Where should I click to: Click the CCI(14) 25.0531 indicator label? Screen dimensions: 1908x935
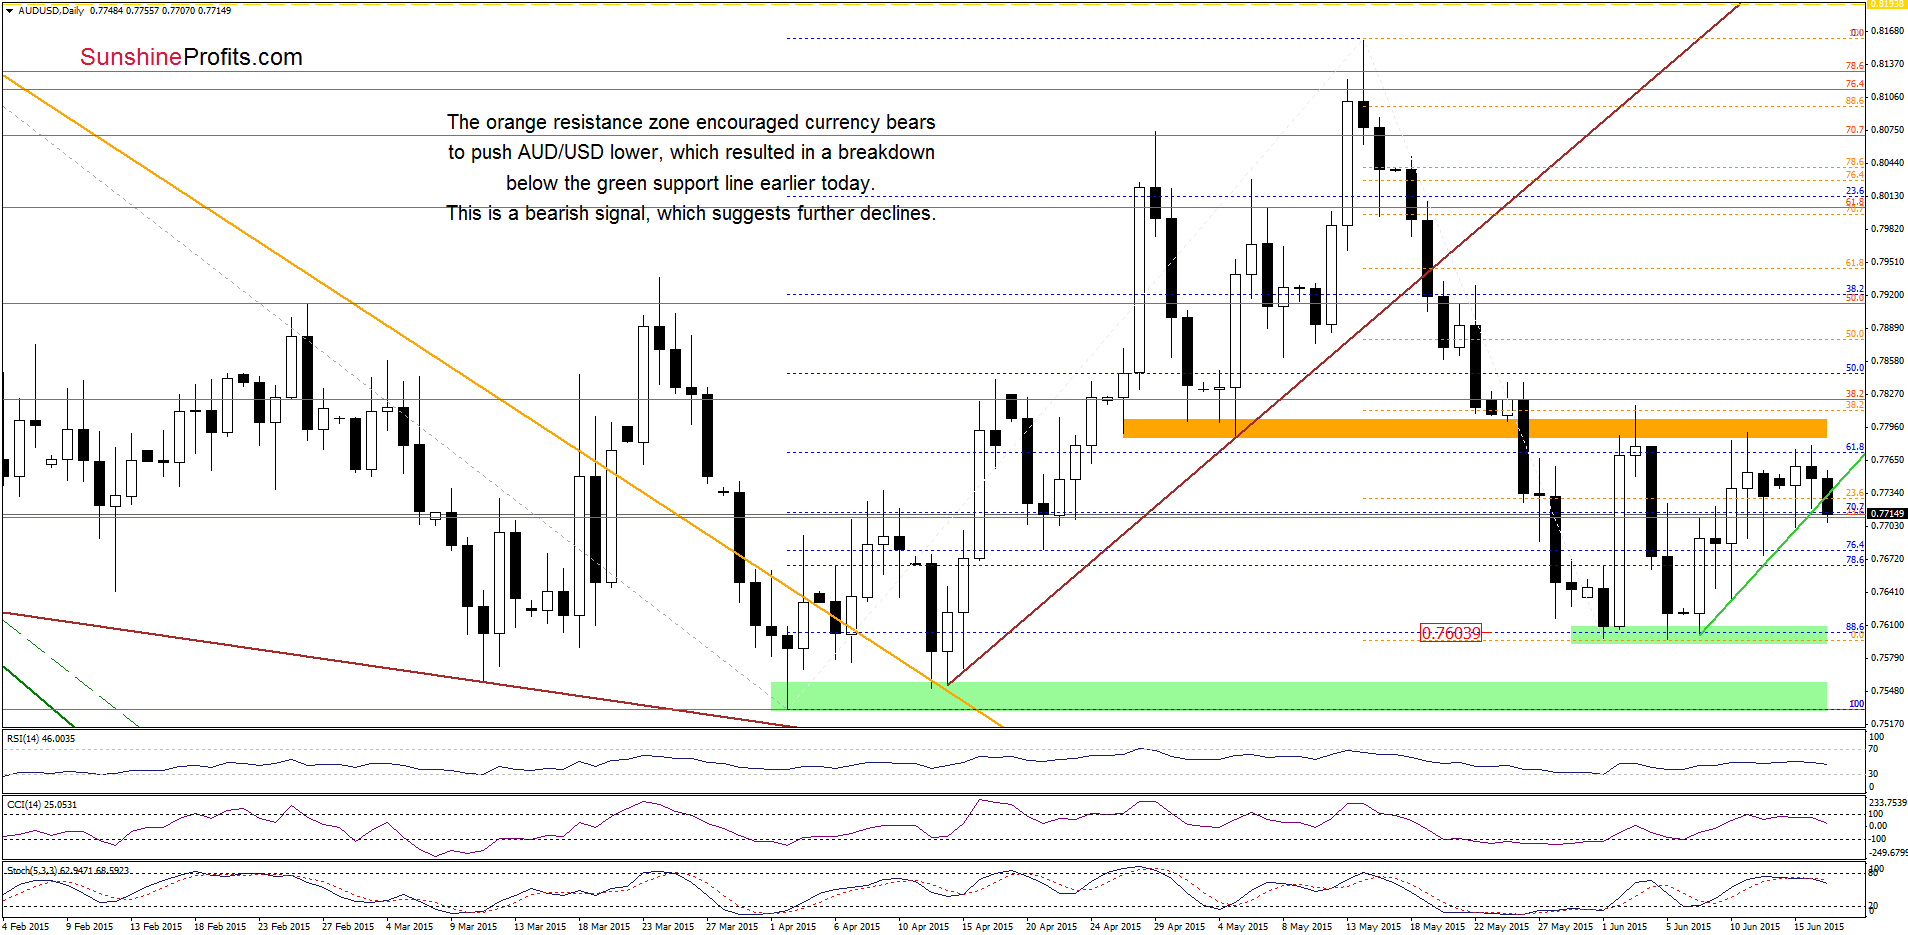coord(42,805)
